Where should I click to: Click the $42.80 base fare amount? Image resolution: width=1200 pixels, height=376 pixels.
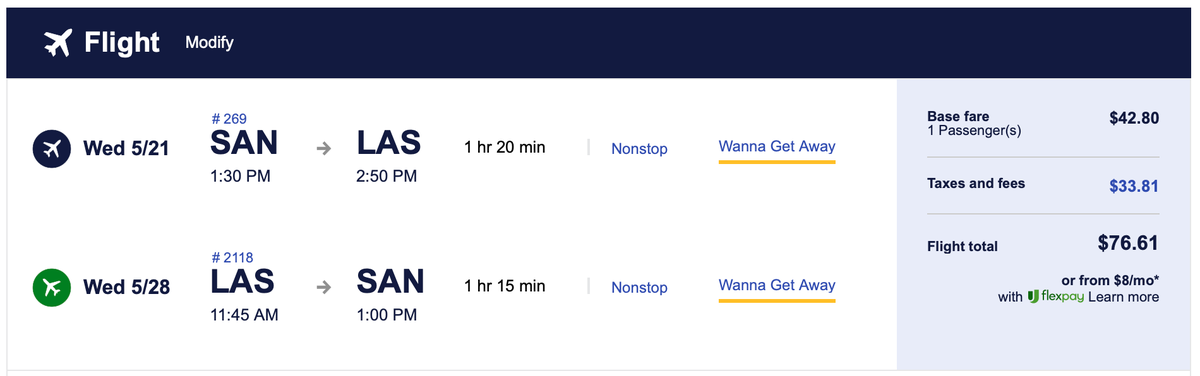tap(1134, 118)
